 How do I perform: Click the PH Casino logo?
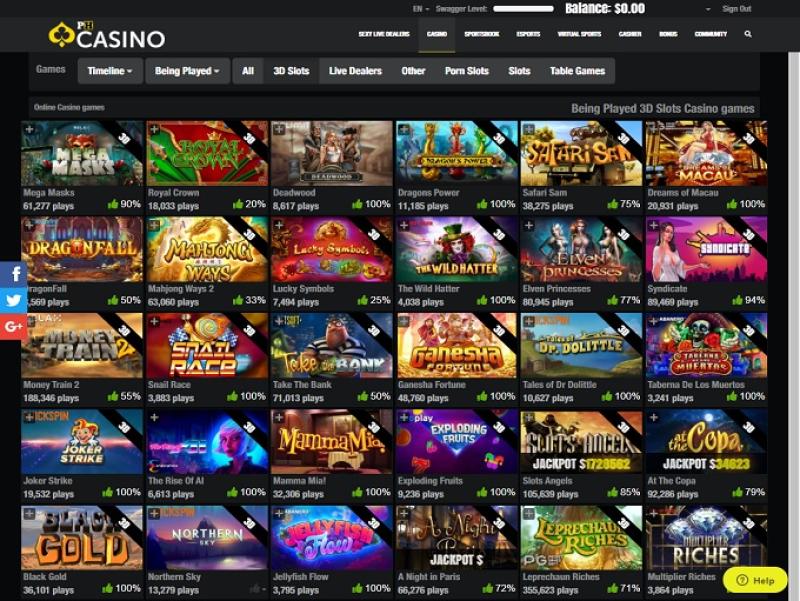point(107,35)
